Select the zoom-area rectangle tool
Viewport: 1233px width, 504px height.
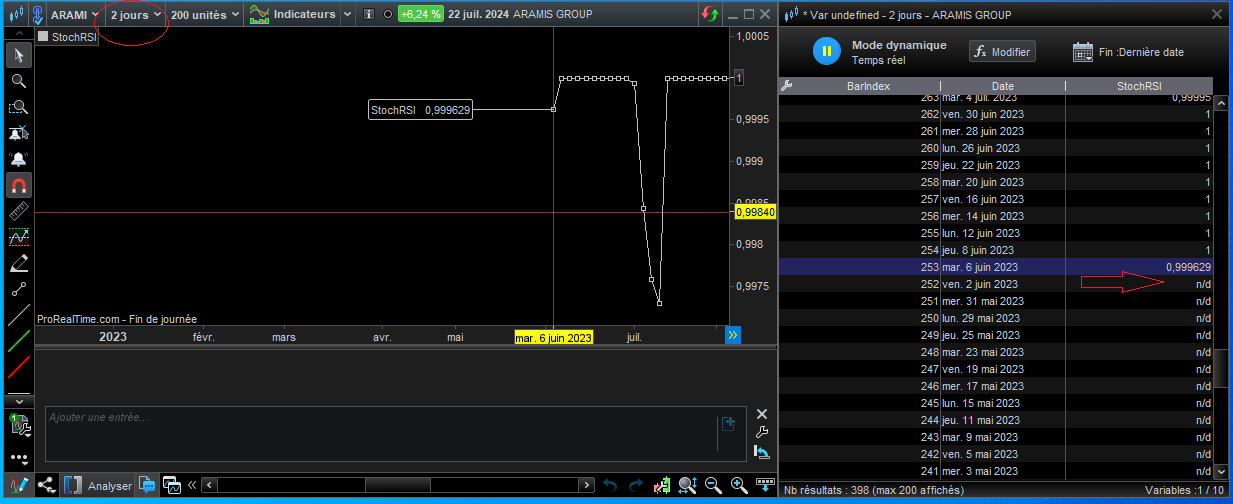pos(18,107)
